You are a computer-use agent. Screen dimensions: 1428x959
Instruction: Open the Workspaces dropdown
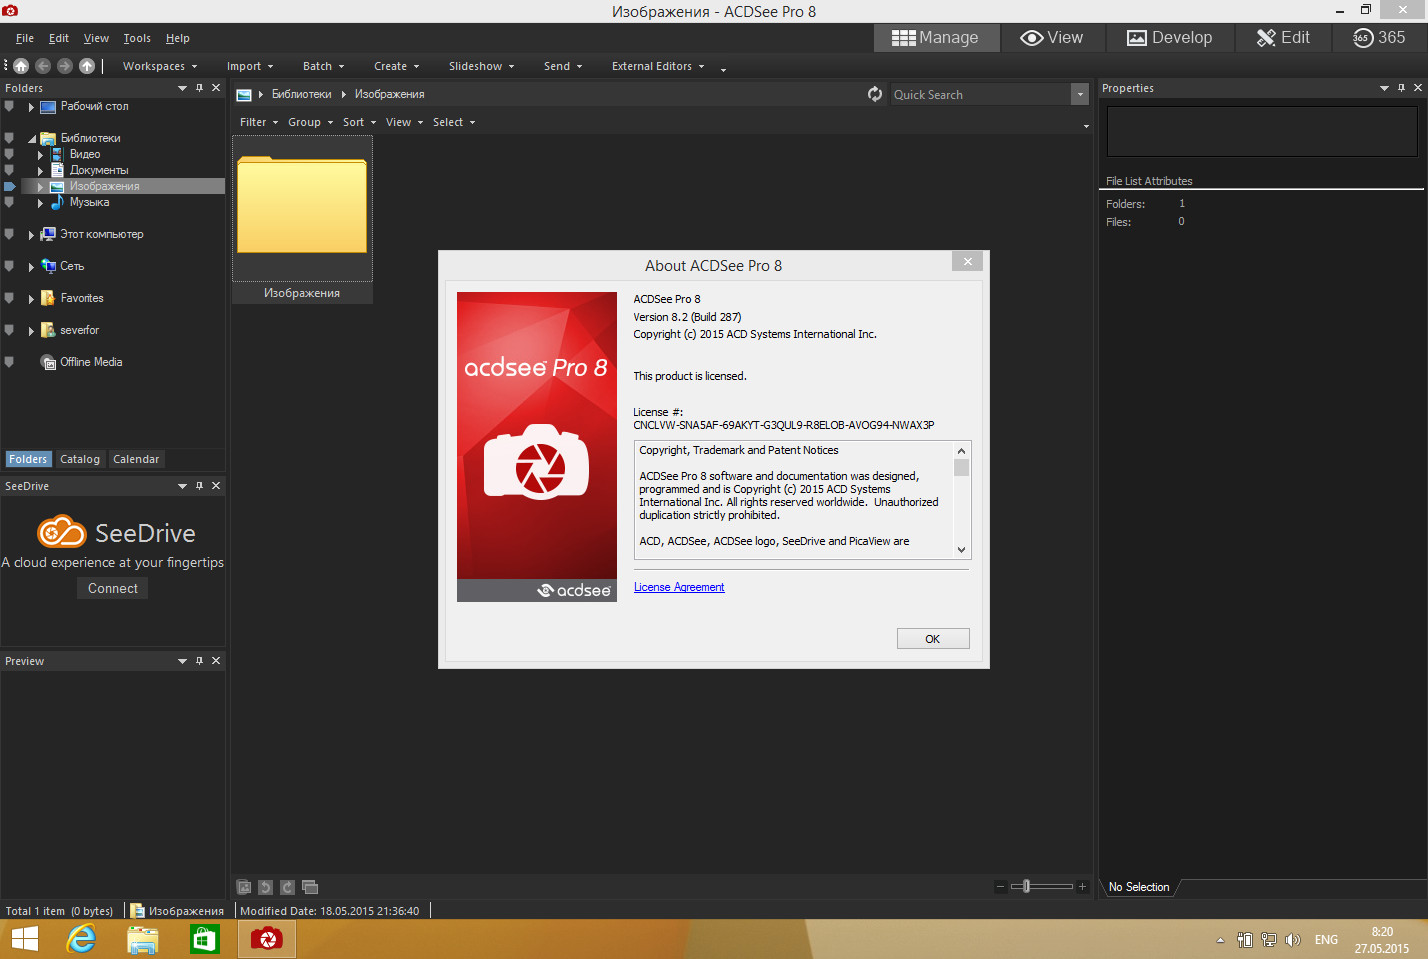pos(160,66)
